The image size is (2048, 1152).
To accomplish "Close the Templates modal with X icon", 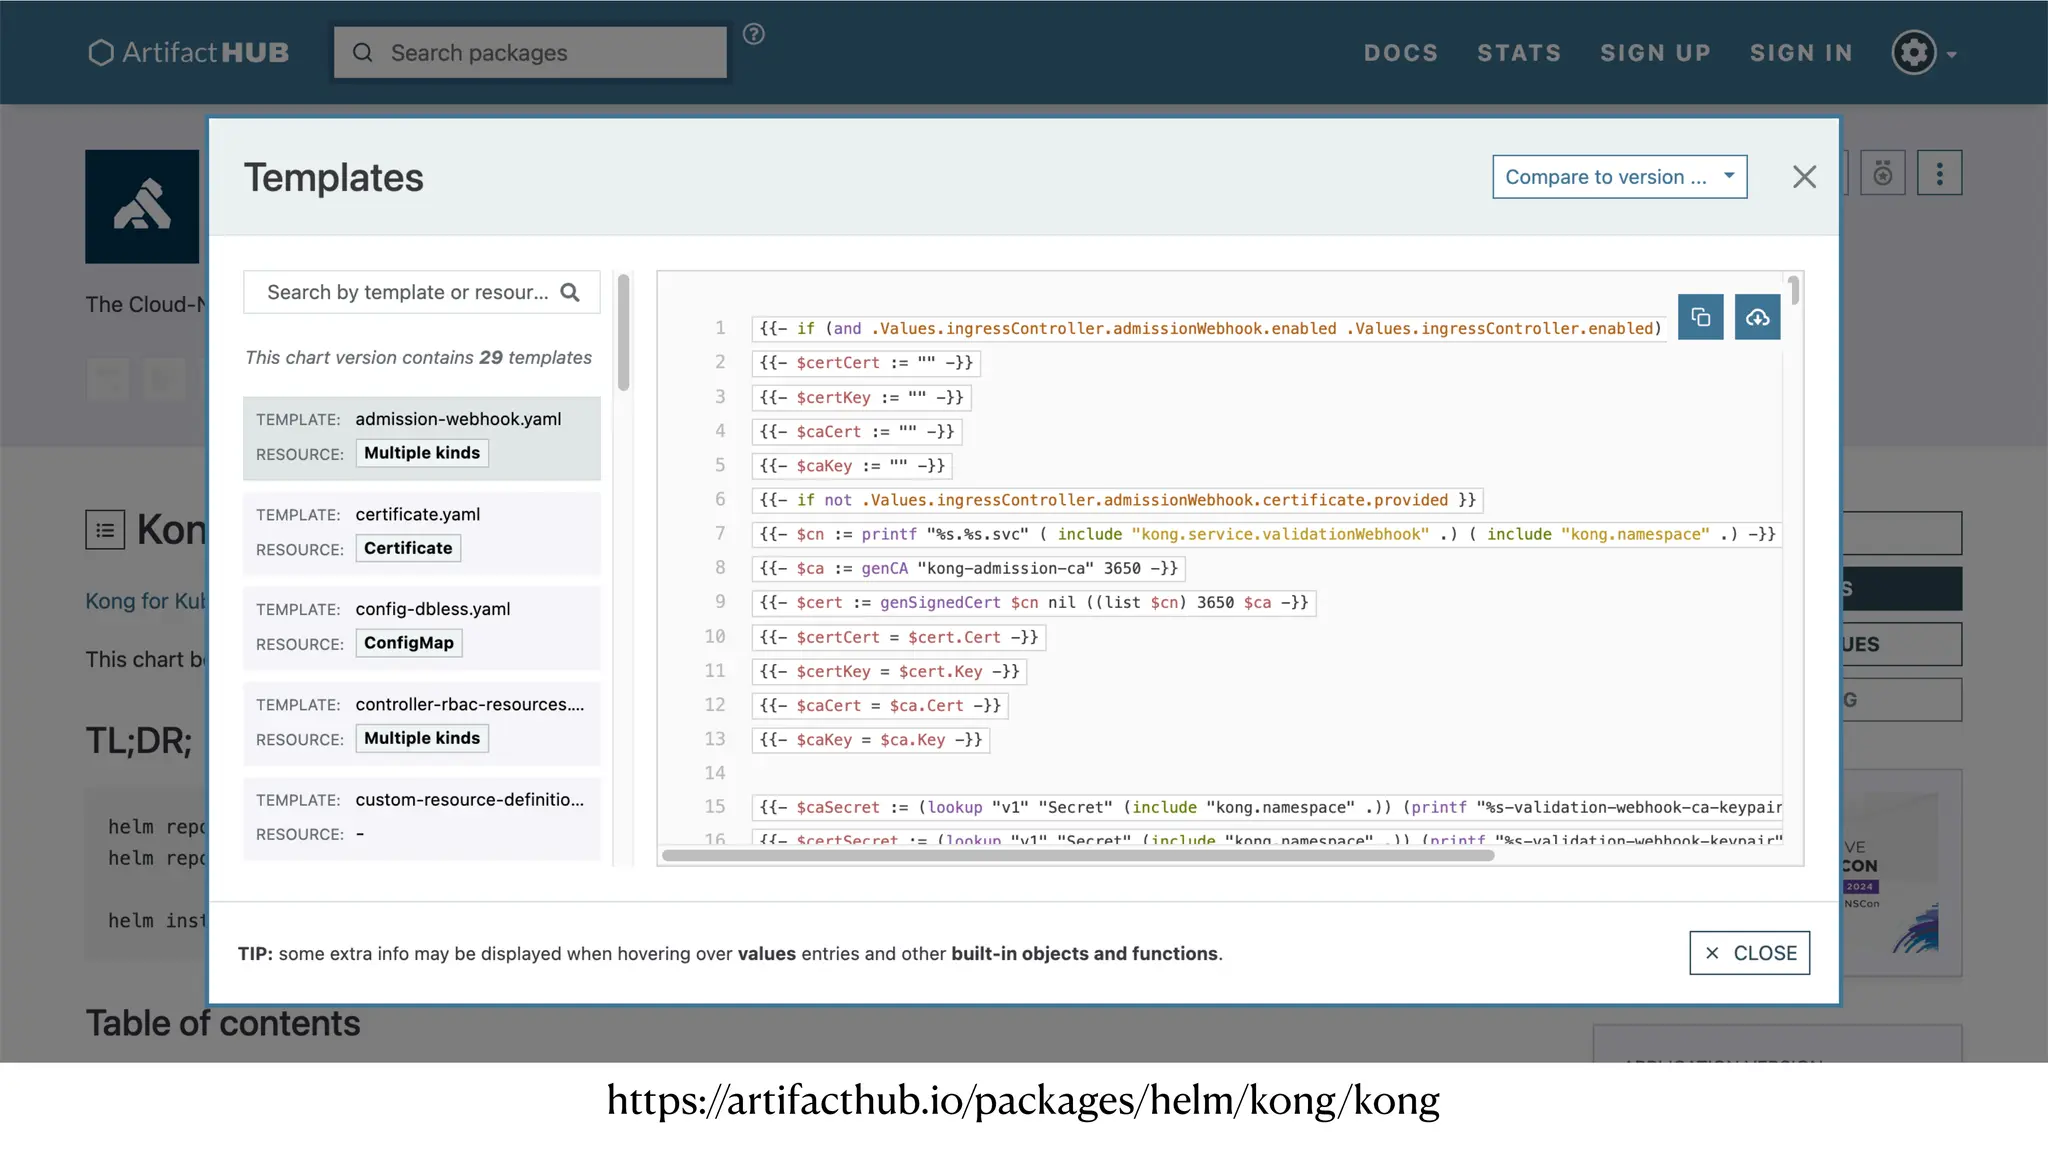I will click(x=1804, y=177).
